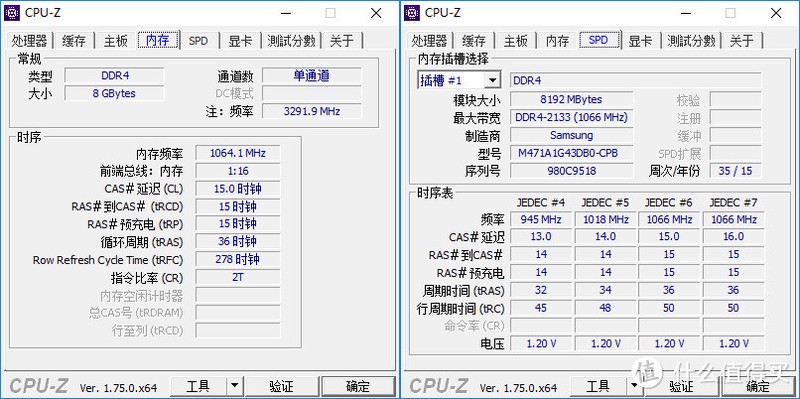
Task: Open the 内存 tab in the right window
Action: pyautogui.click(x=557, y=41)
